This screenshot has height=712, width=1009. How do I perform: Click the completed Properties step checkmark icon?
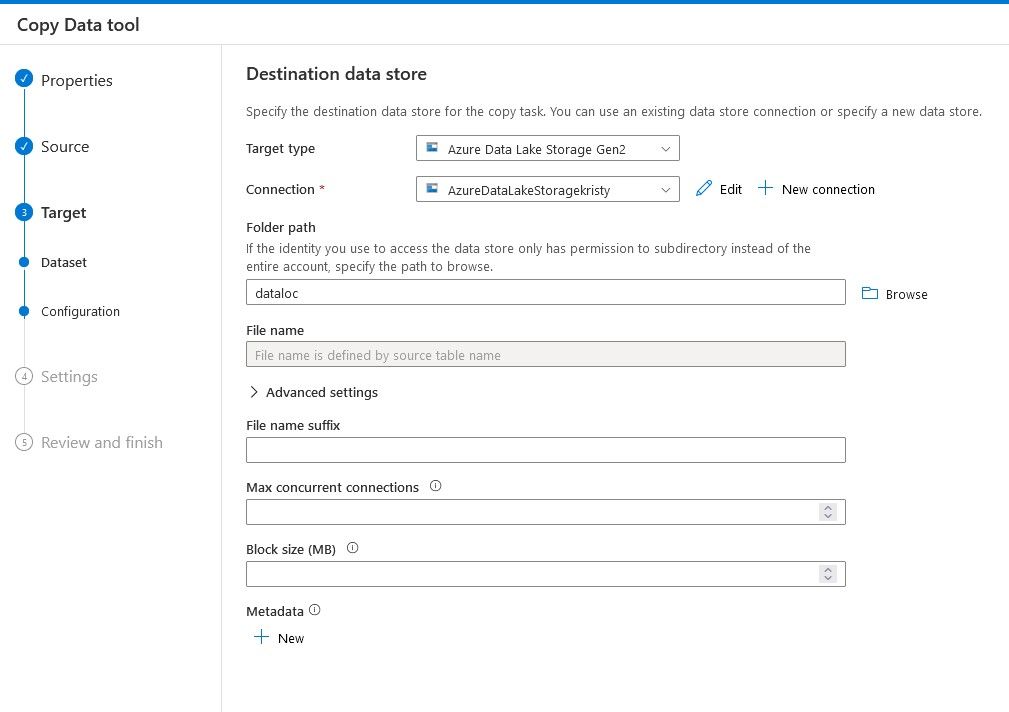coord(25,80)
